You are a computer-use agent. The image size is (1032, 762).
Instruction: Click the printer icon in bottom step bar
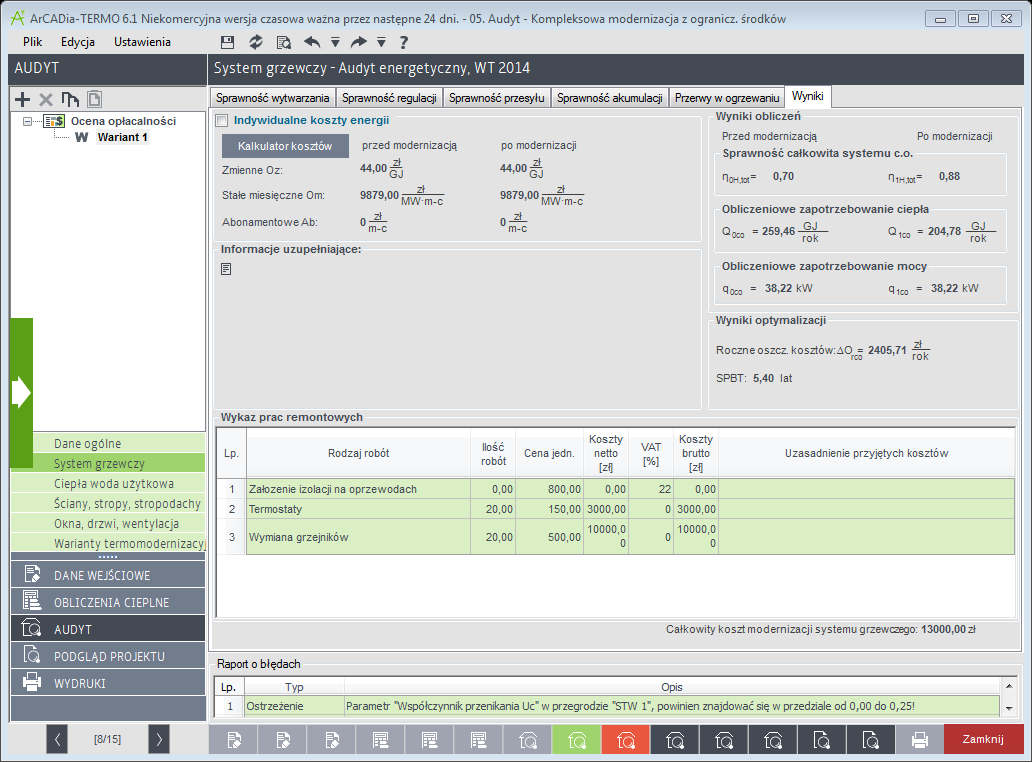pos(919,740)
